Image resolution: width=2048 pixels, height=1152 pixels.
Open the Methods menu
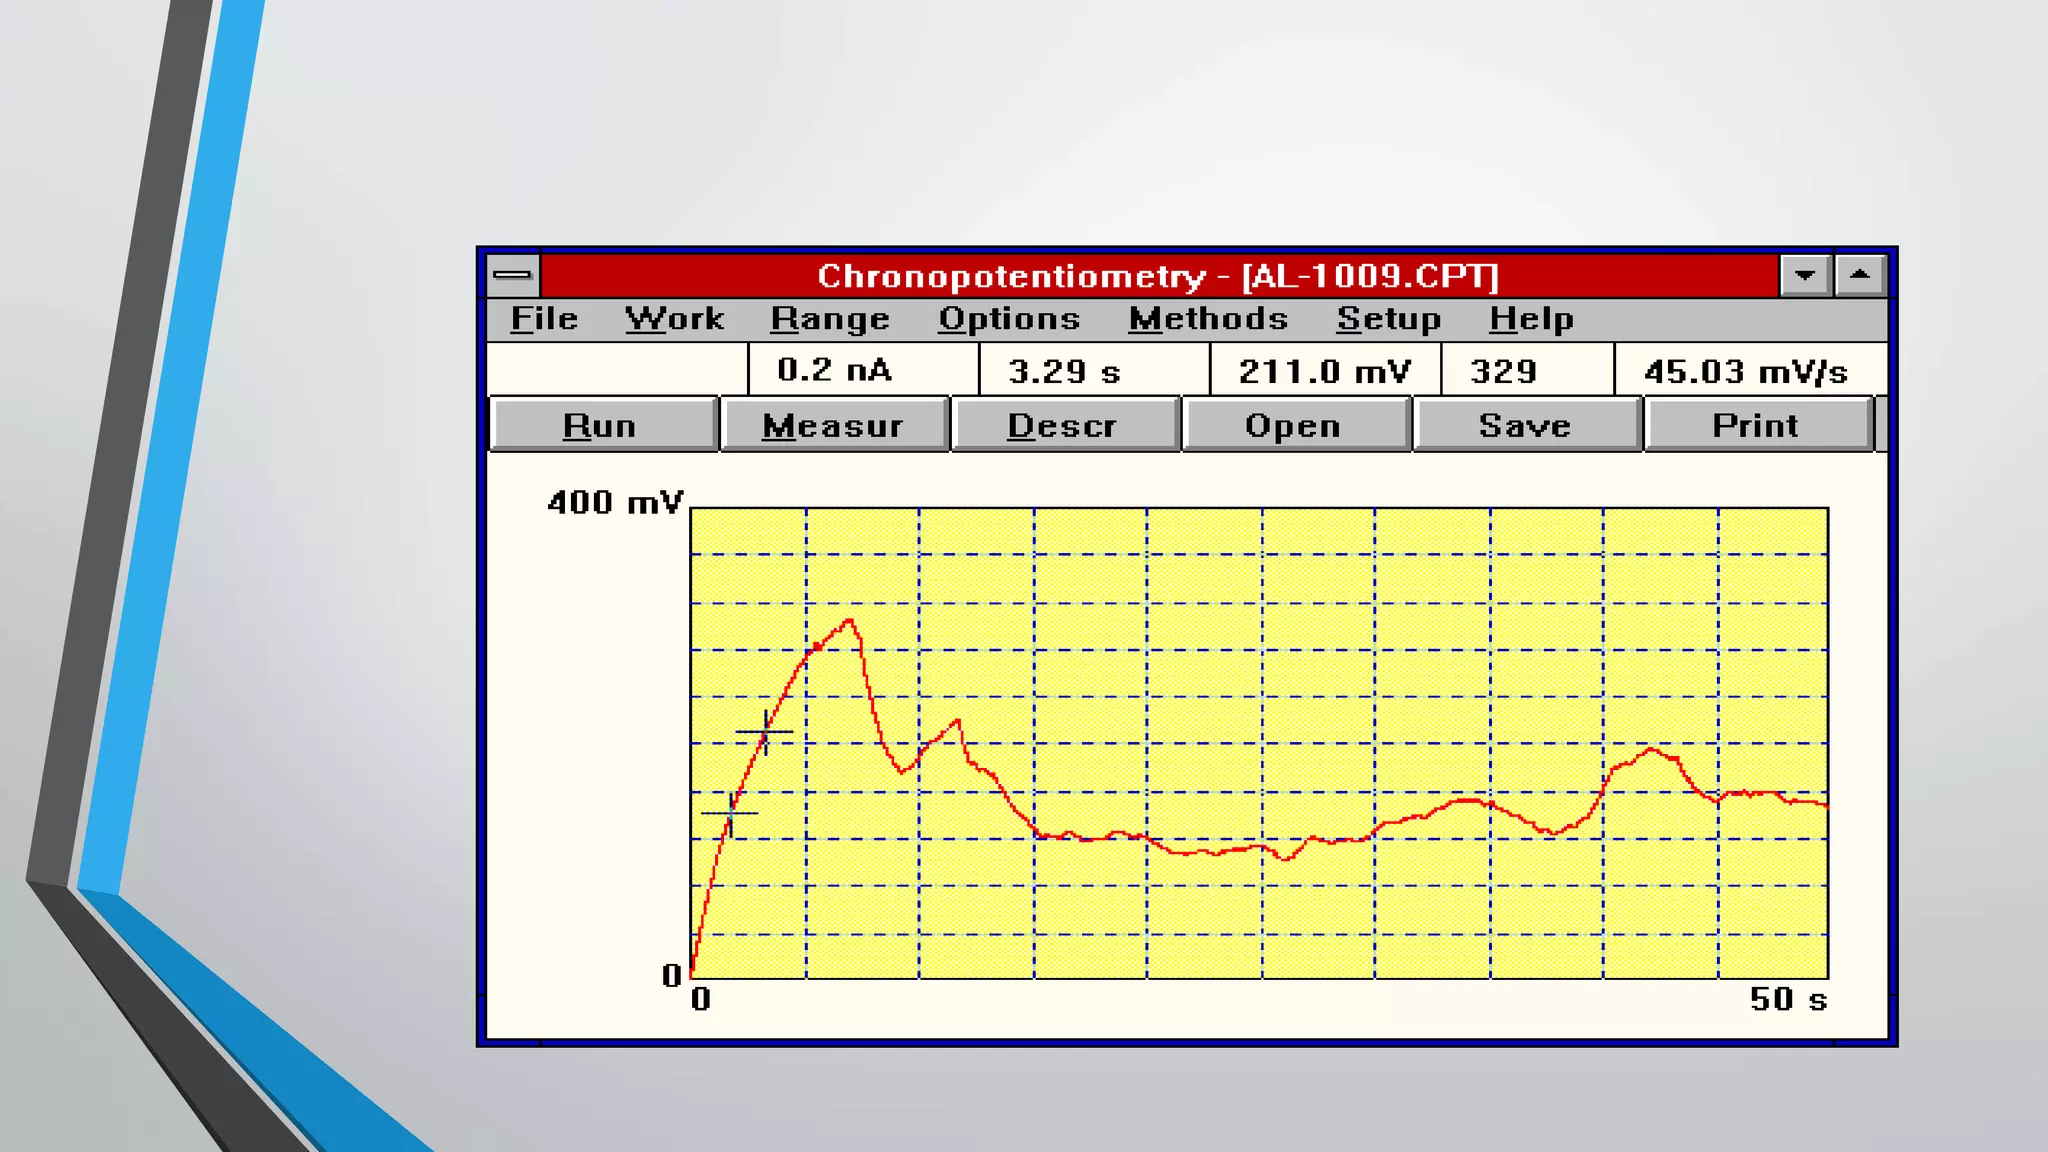tap(1207, 319)
